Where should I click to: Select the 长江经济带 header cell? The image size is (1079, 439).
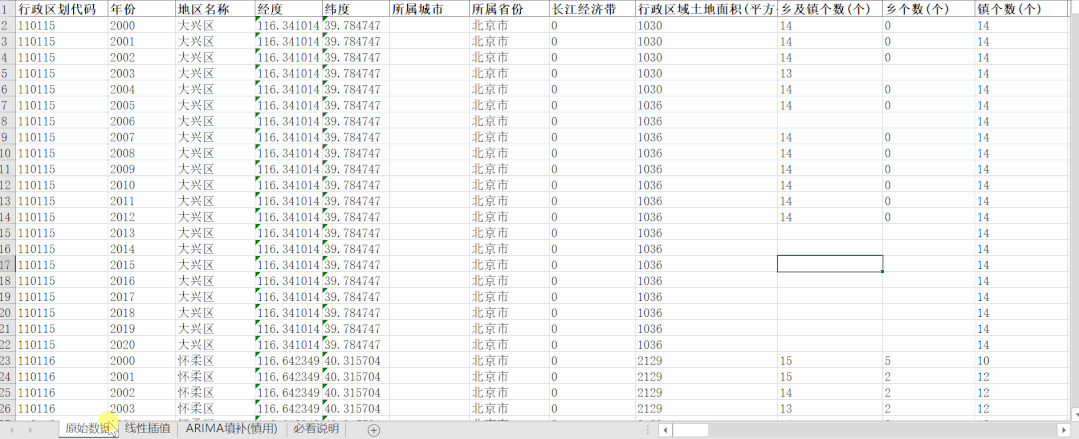(592, 9)
